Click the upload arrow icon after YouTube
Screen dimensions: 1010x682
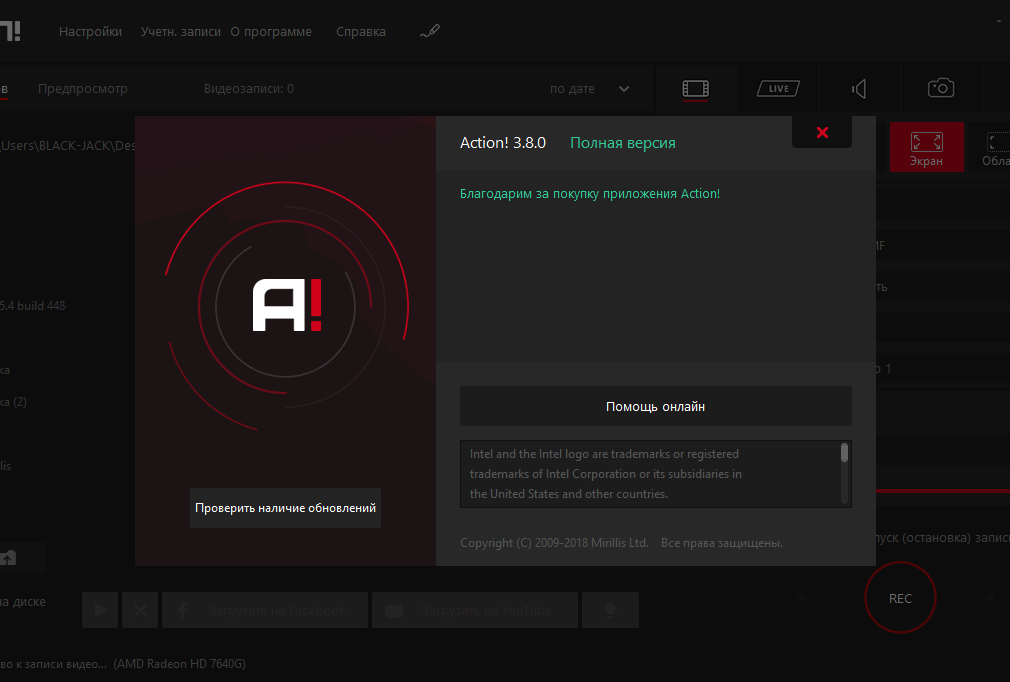point(611,610)
